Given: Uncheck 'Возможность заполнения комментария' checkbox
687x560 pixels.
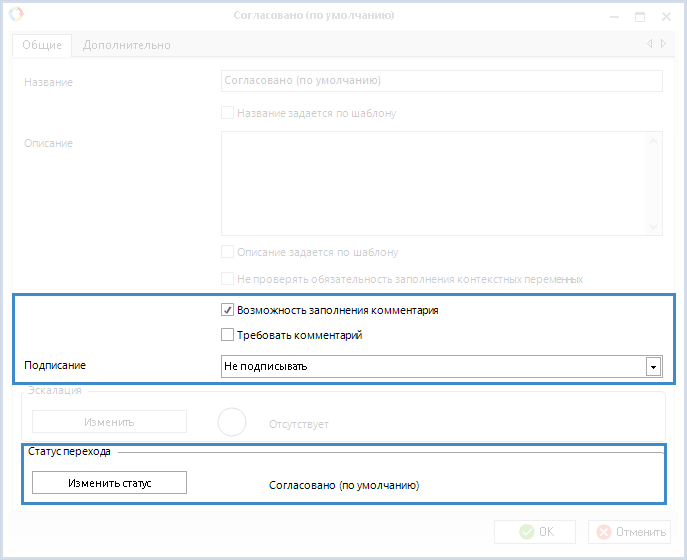Looking at the screenshot, I should pyautogui.click(x=228, y=310).
